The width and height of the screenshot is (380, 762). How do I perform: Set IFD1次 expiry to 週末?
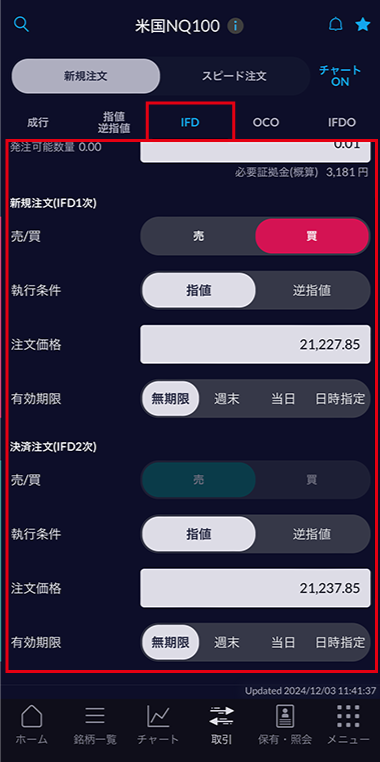pyautogui.click(x=227, y=399)
